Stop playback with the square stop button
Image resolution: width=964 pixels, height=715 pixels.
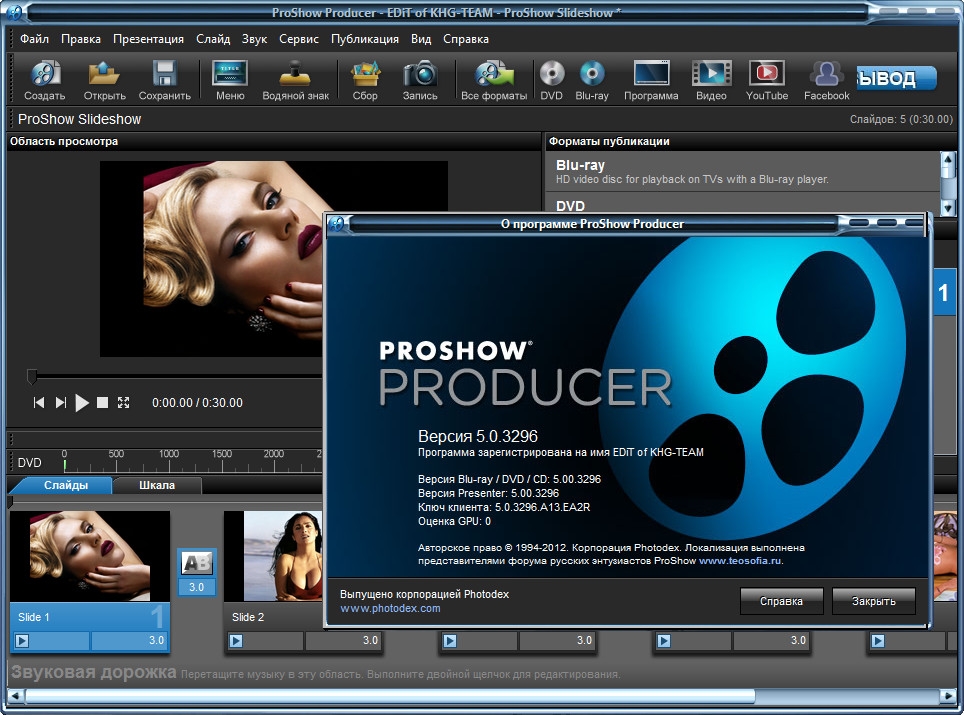[102, 403]
